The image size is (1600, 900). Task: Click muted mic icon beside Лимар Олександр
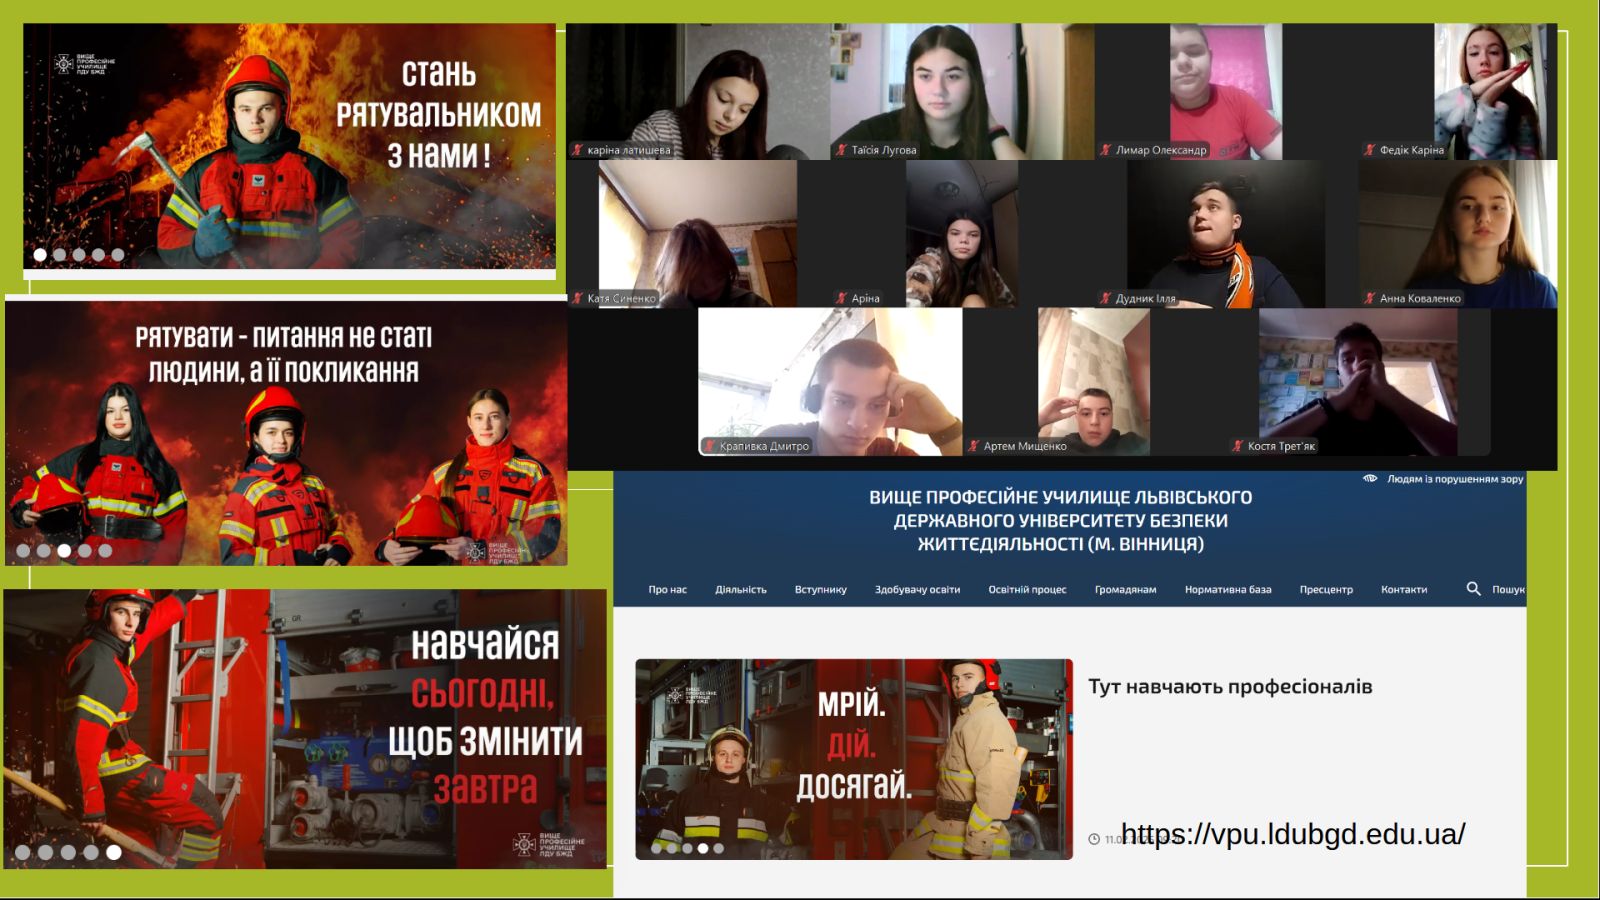pos(1106,150)
